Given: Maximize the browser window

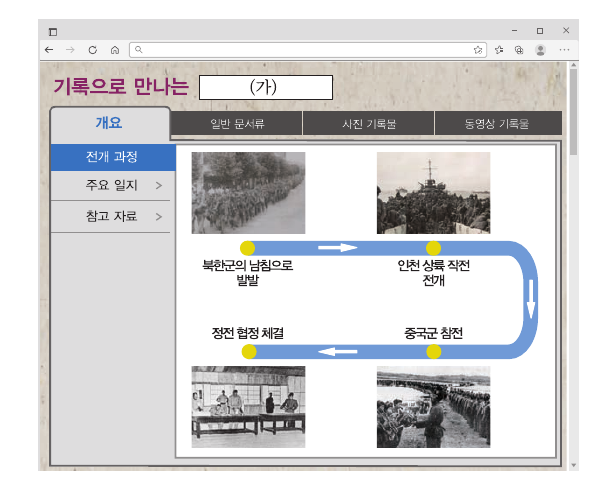Looking at the screenshot, I should tap(540, 31).
